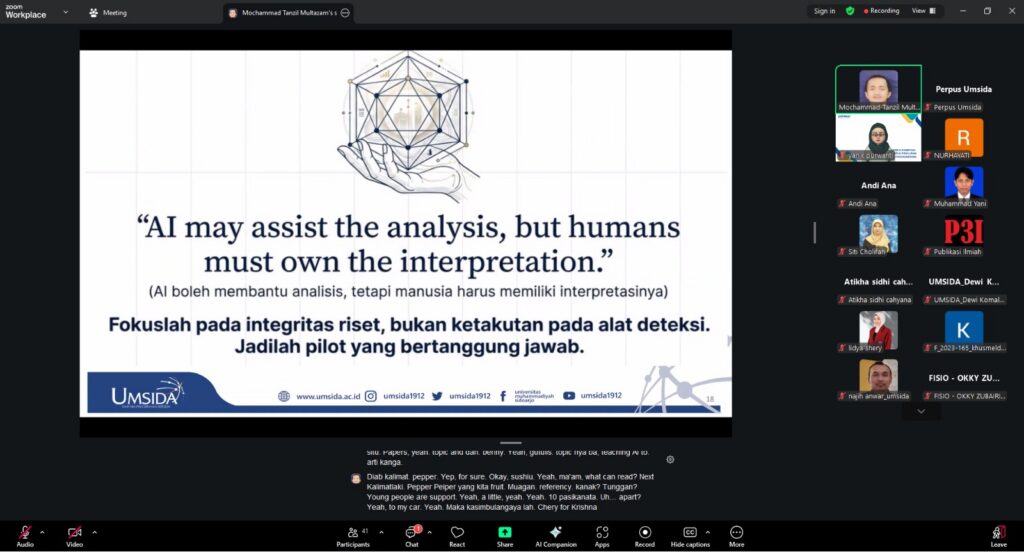Click the Sign in button
Viewport: 1024px width, 552px height.
pos(824,11)
